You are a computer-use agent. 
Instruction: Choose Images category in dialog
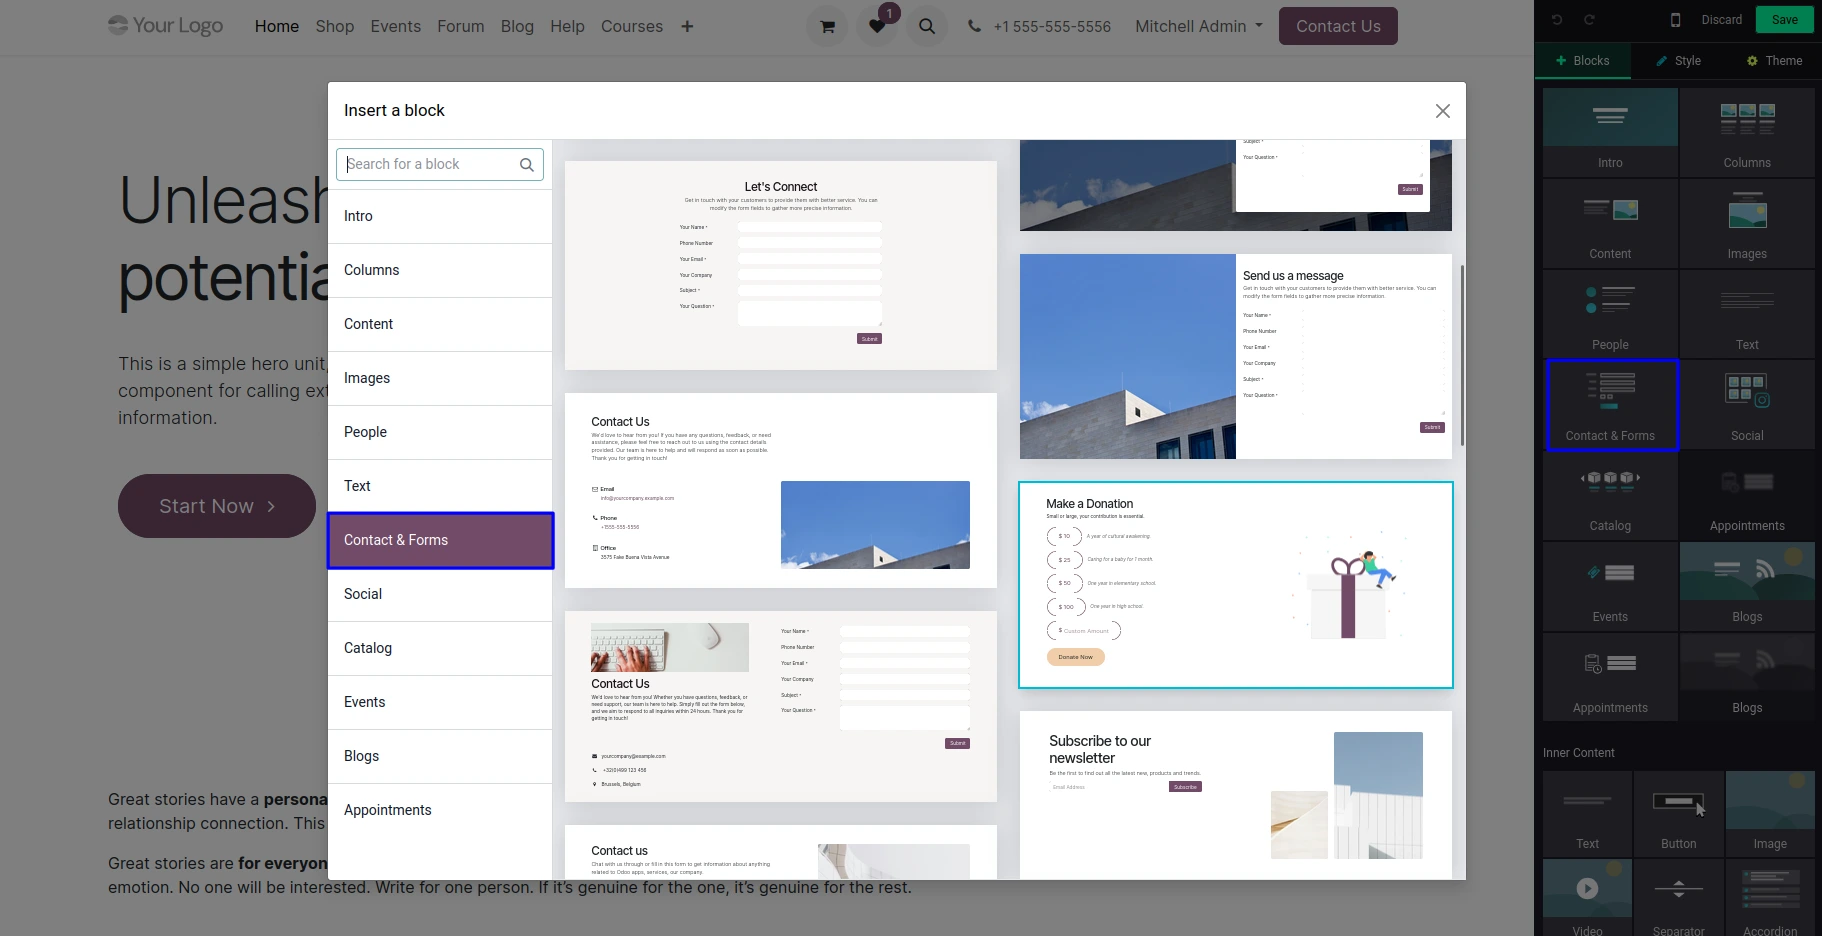pos(440,378)
